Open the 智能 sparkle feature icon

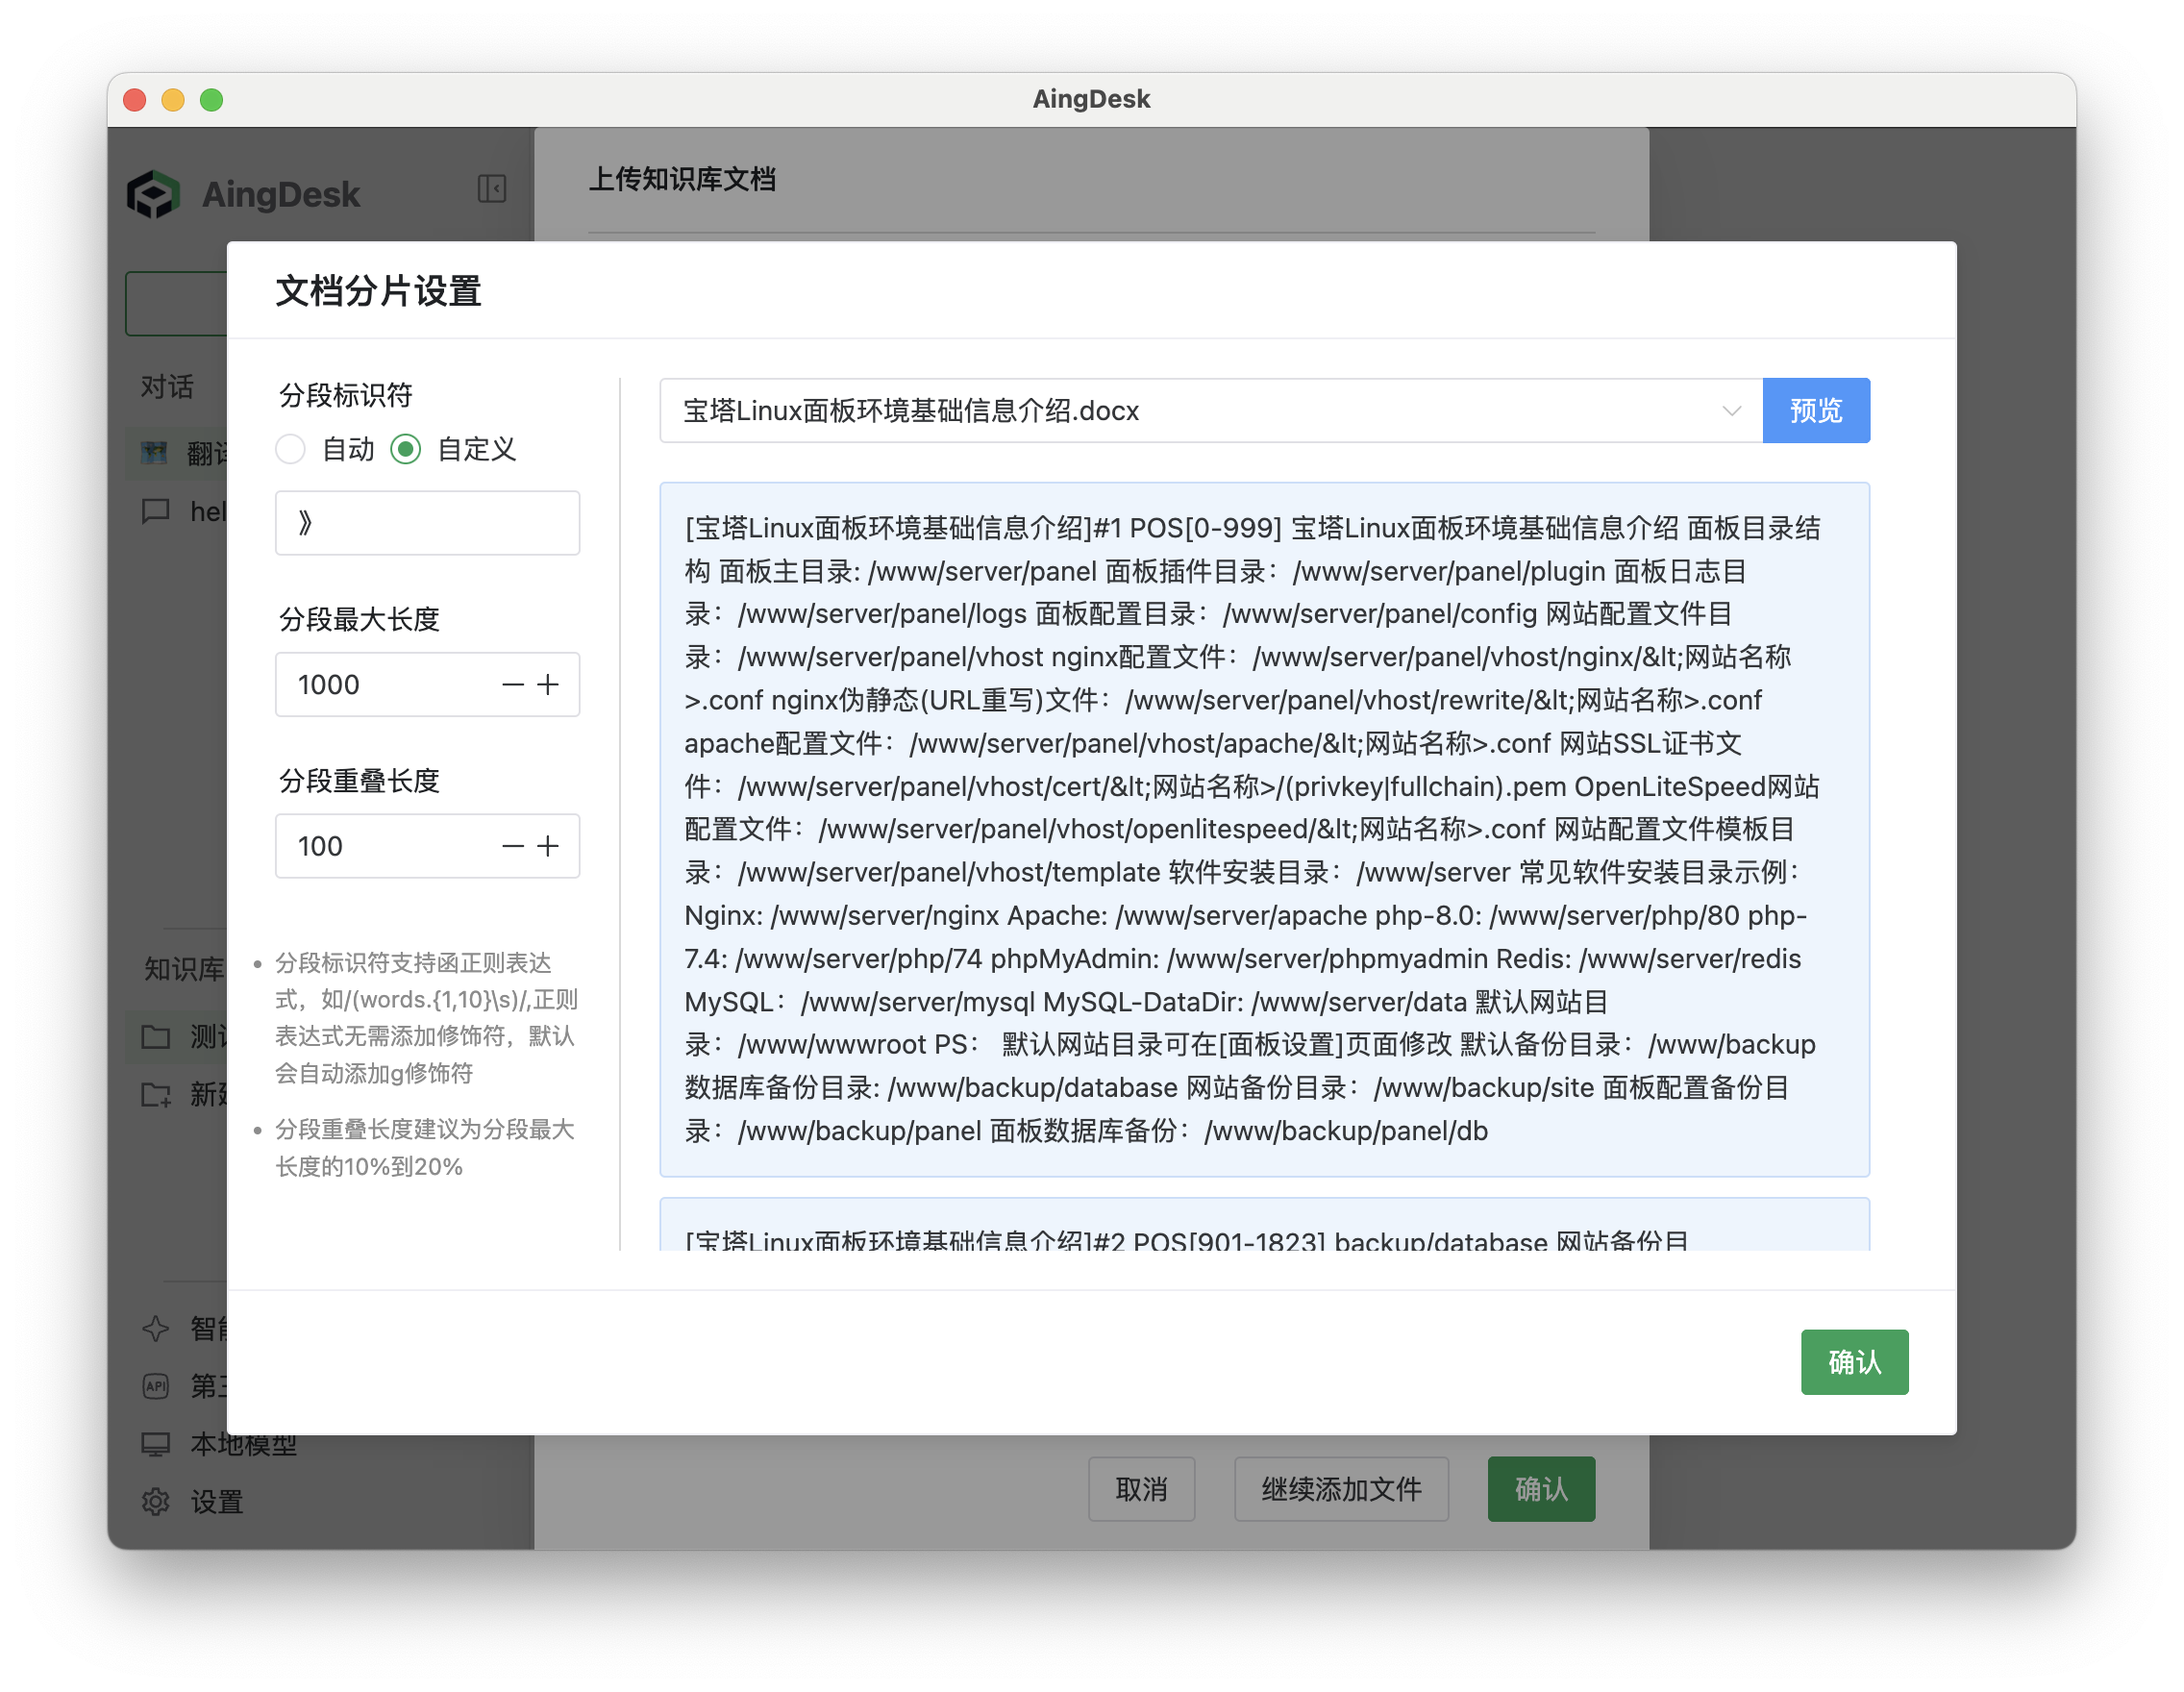[x=156, y=1330]
